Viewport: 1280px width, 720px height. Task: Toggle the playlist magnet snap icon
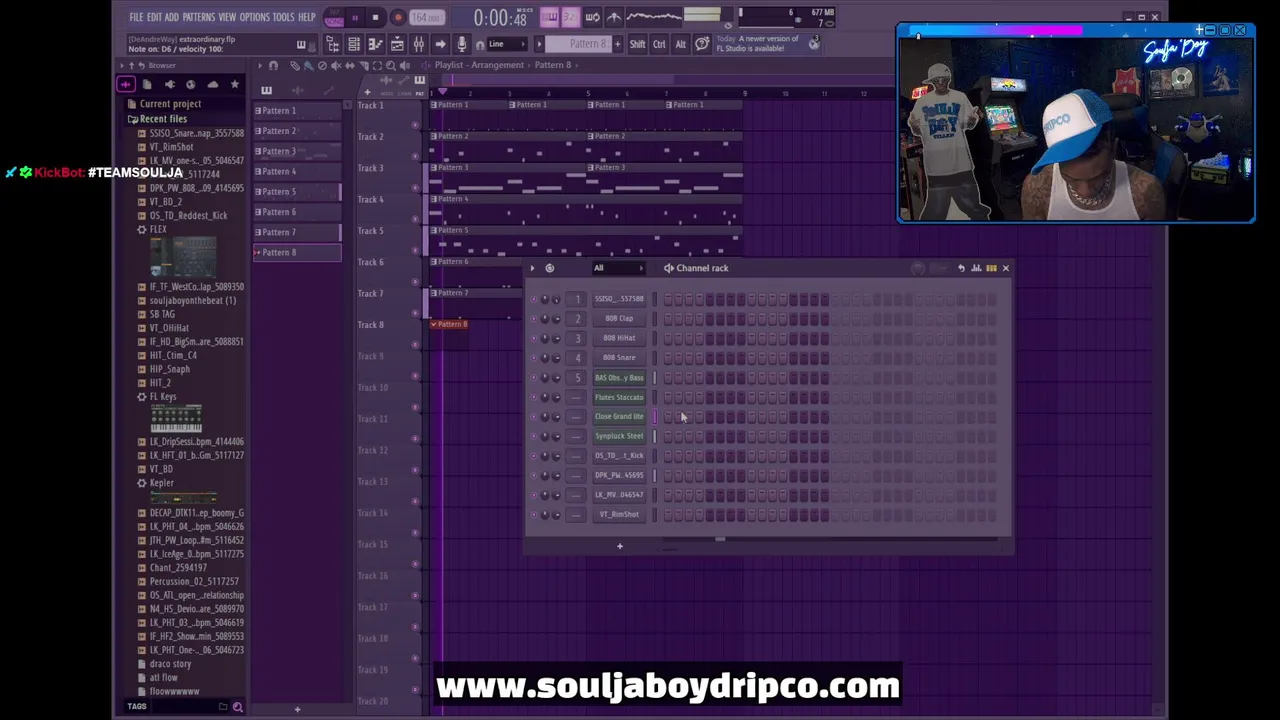tap(273, 66)
